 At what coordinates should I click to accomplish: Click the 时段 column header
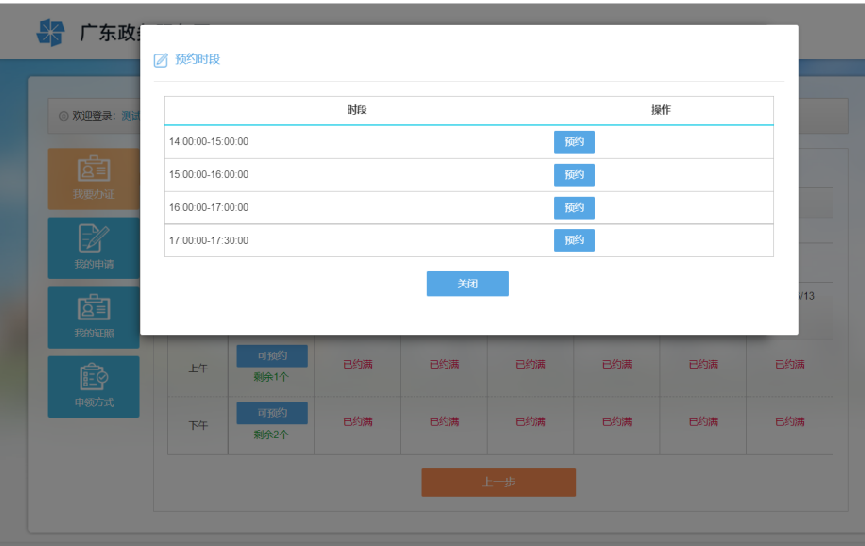pyautogui.click(x=357, y=110)
